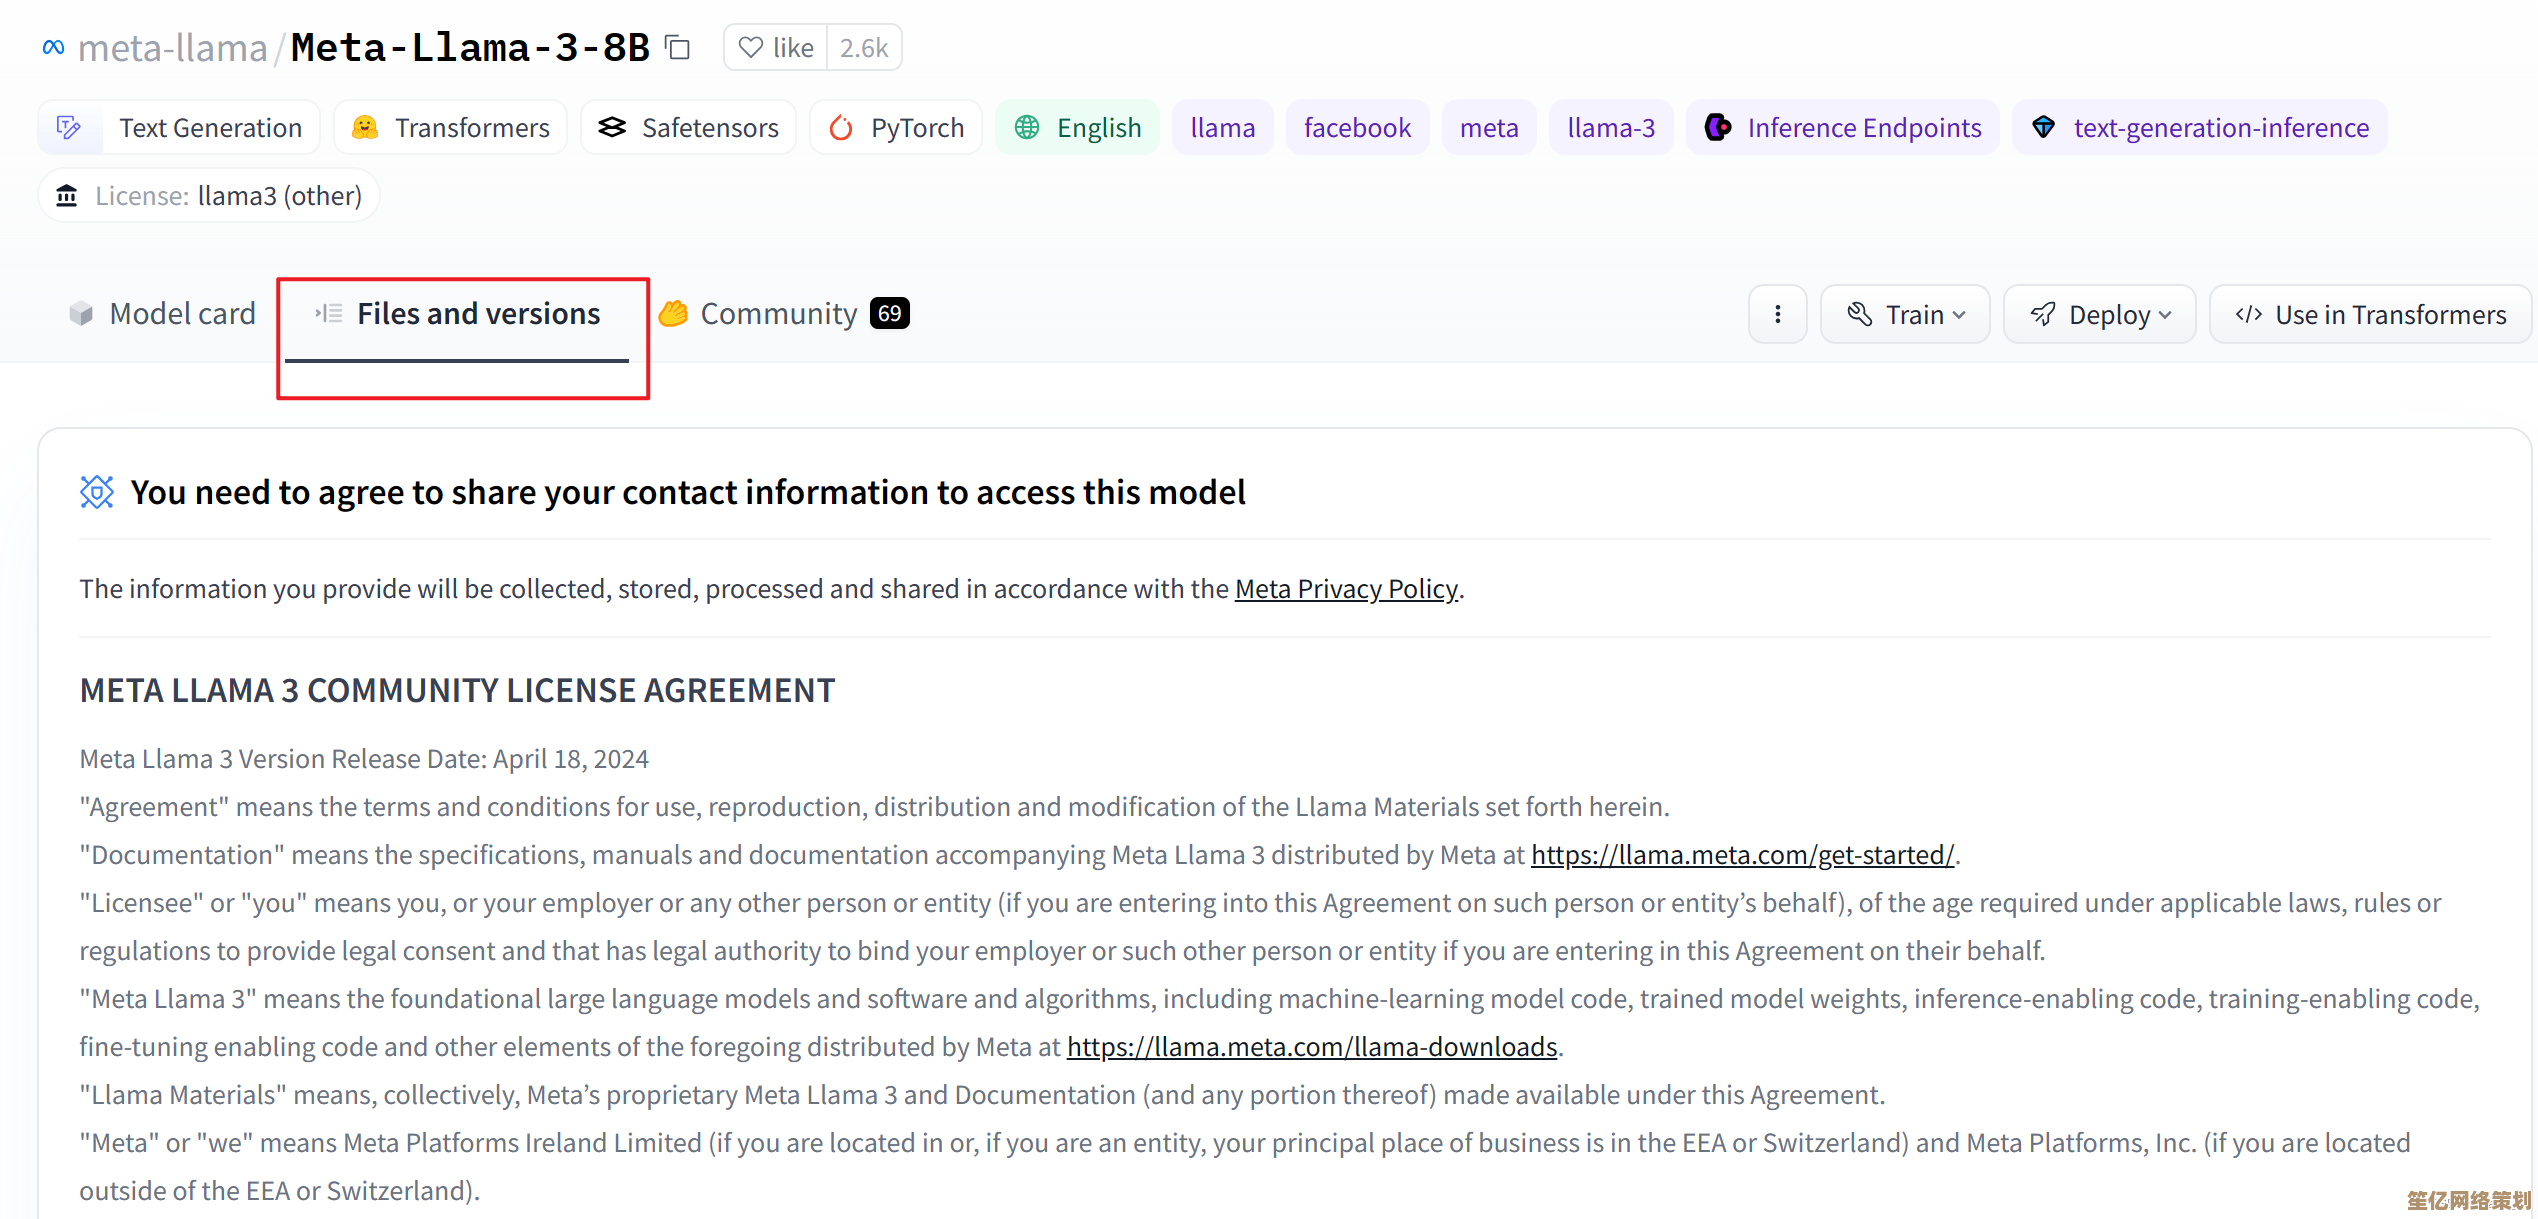Open the meta-llama organization link
The image size is (2538, 1219).
[x=173, y=47]
